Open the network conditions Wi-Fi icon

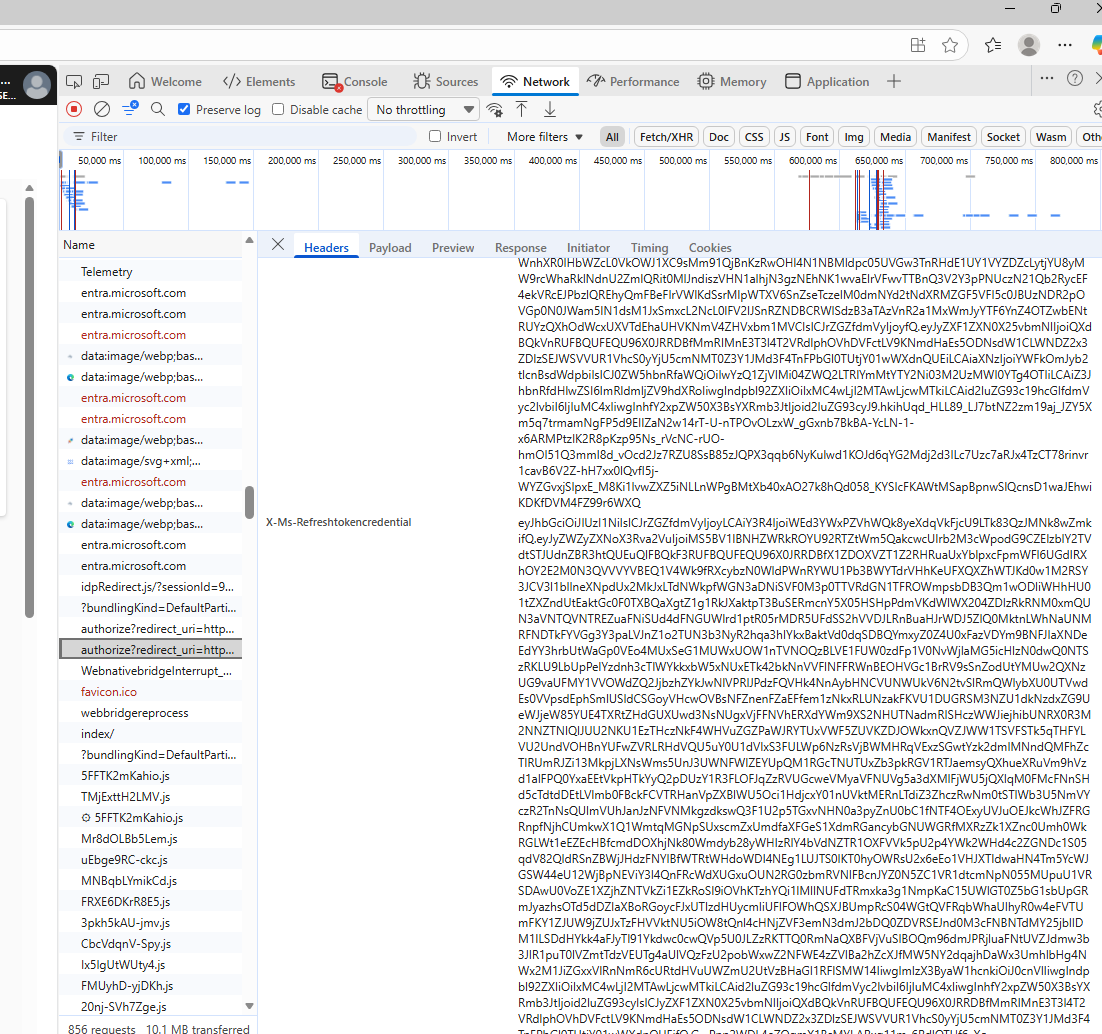pyautogui.click(x=494, y=109)
